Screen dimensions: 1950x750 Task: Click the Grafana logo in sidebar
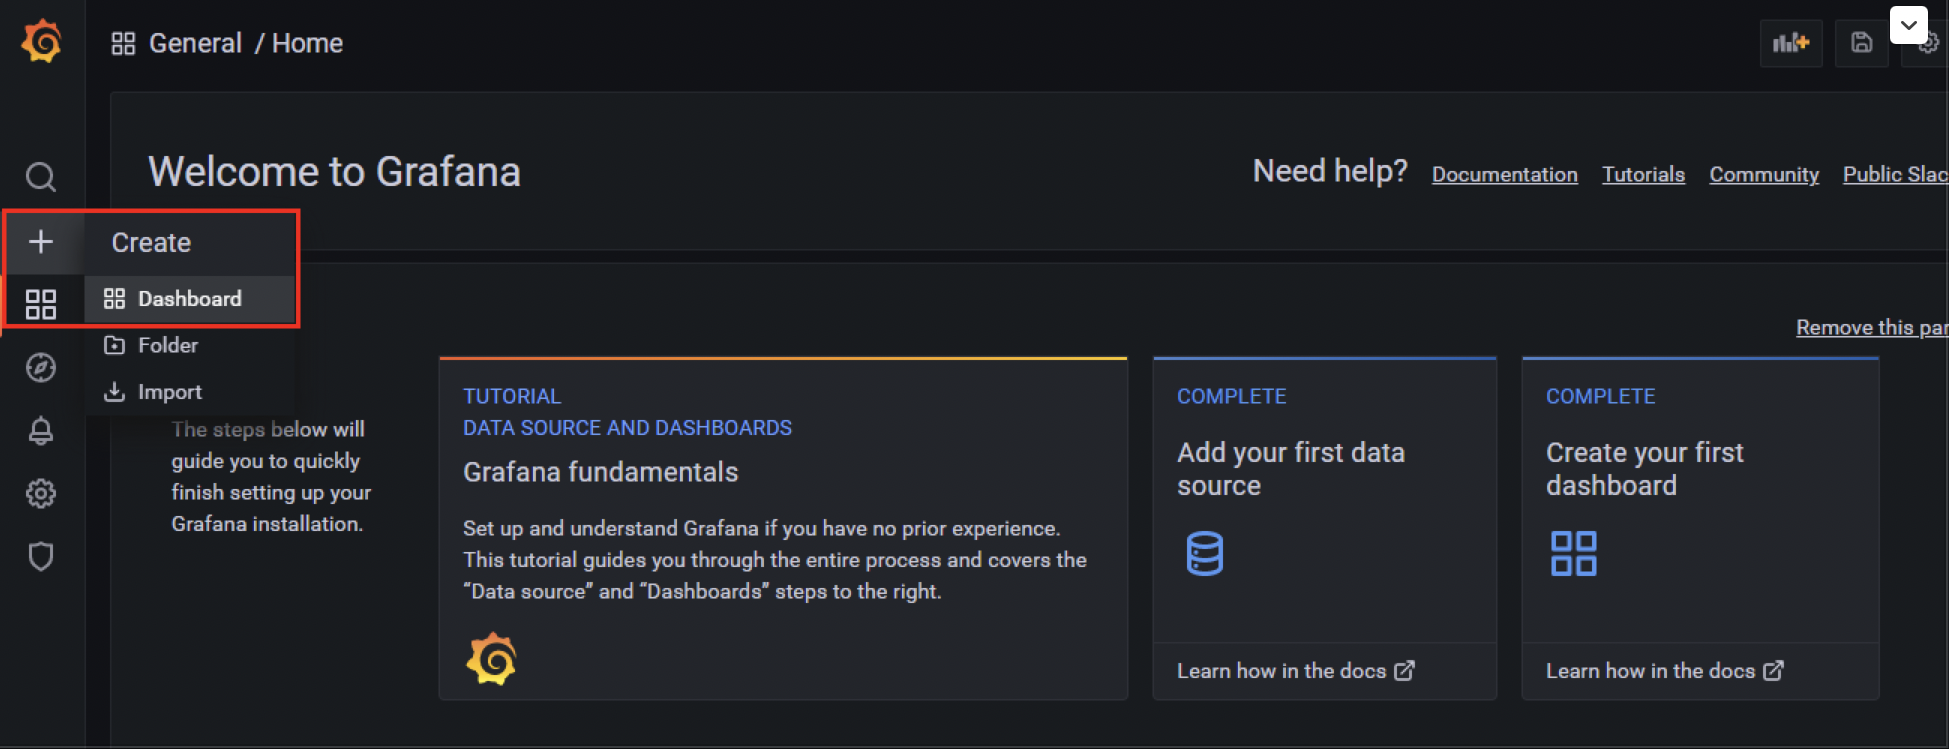pos(42,42)
